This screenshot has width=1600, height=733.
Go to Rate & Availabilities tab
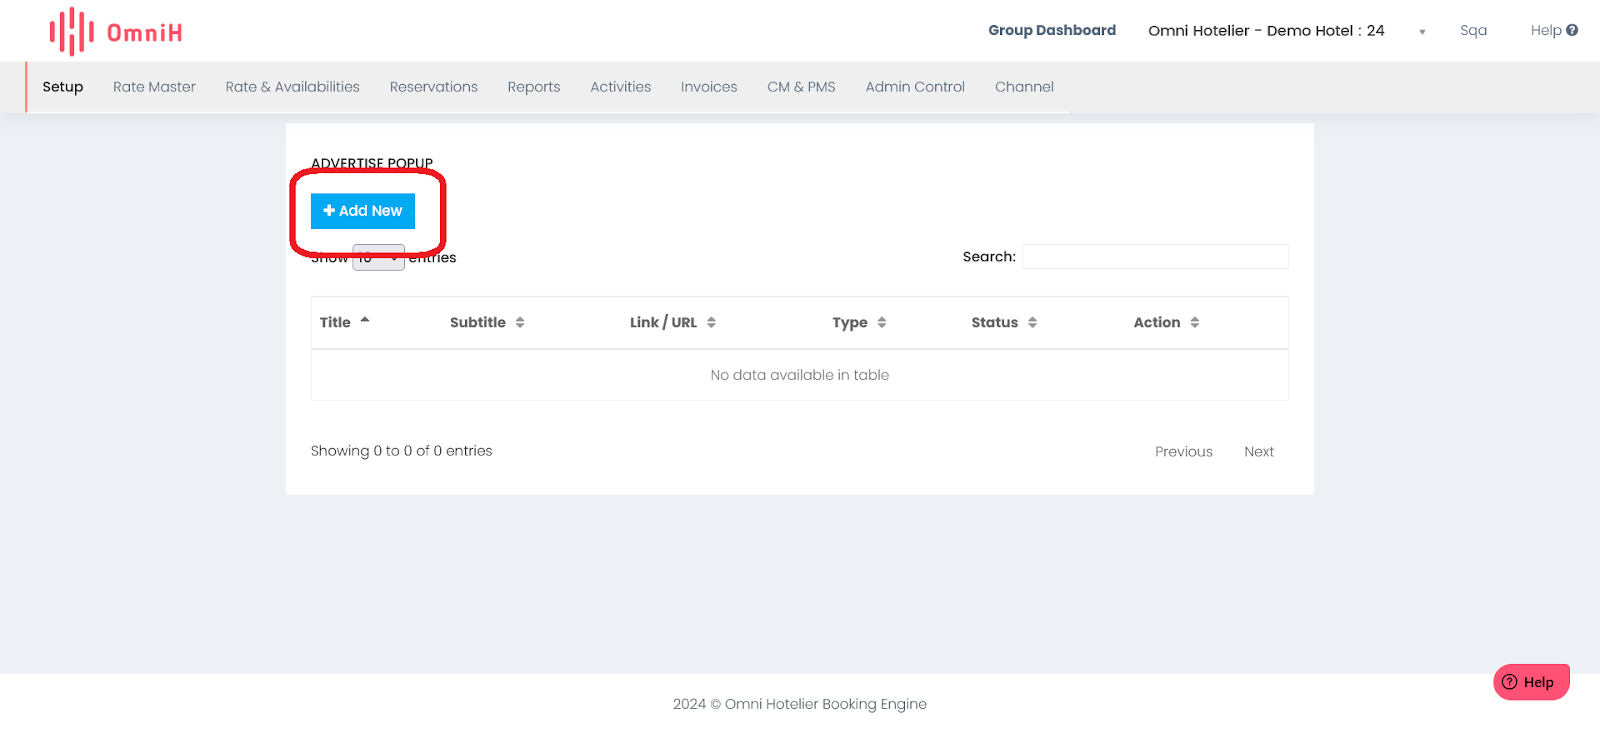[292, 87]
